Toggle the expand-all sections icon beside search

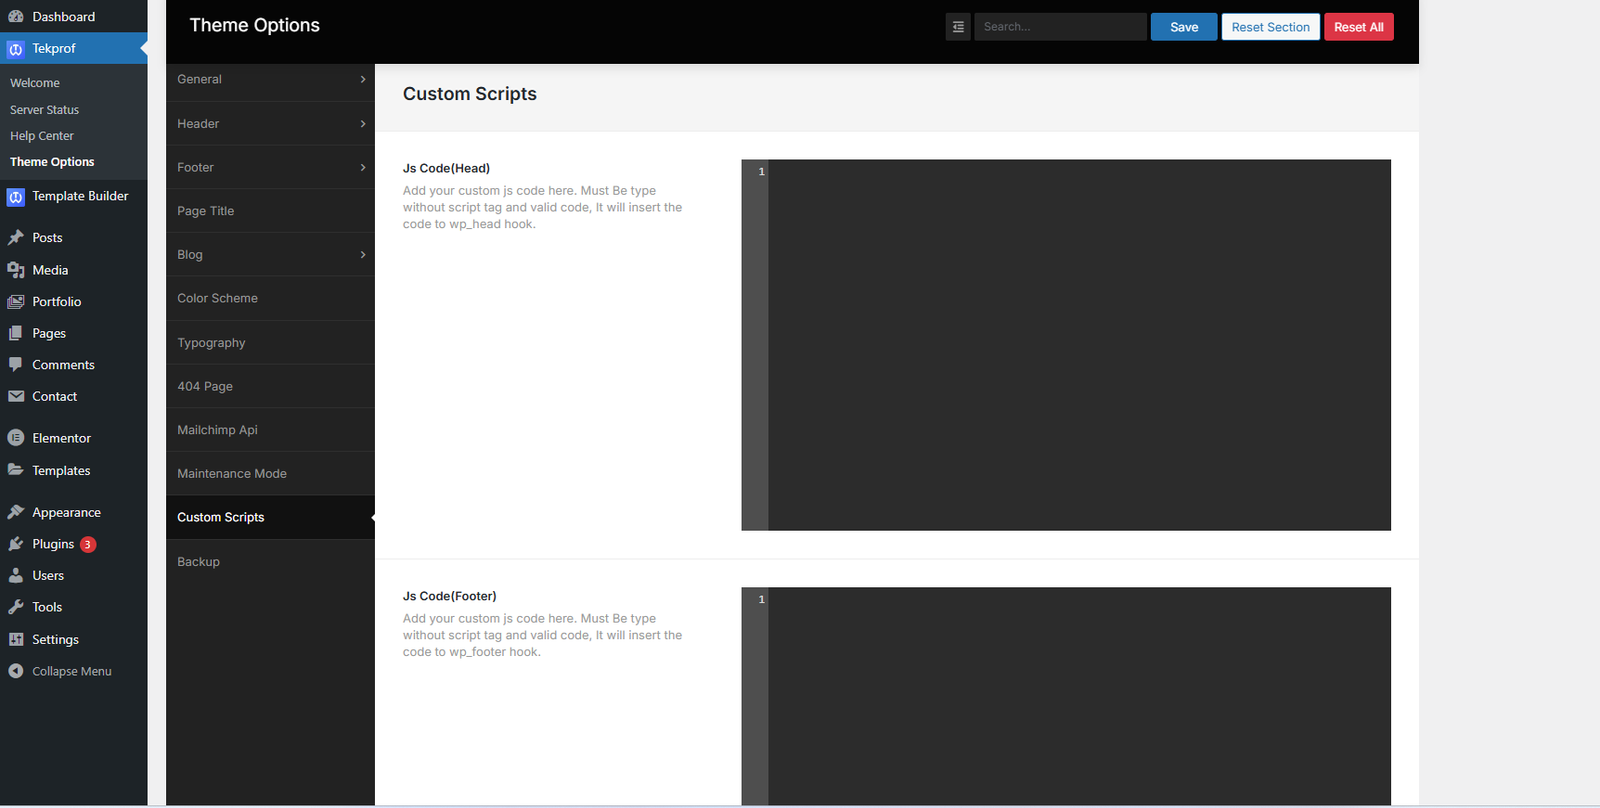click(x=958, y=27)
